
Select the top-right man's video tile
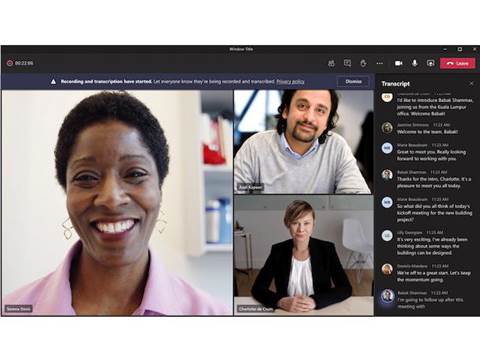303,142
